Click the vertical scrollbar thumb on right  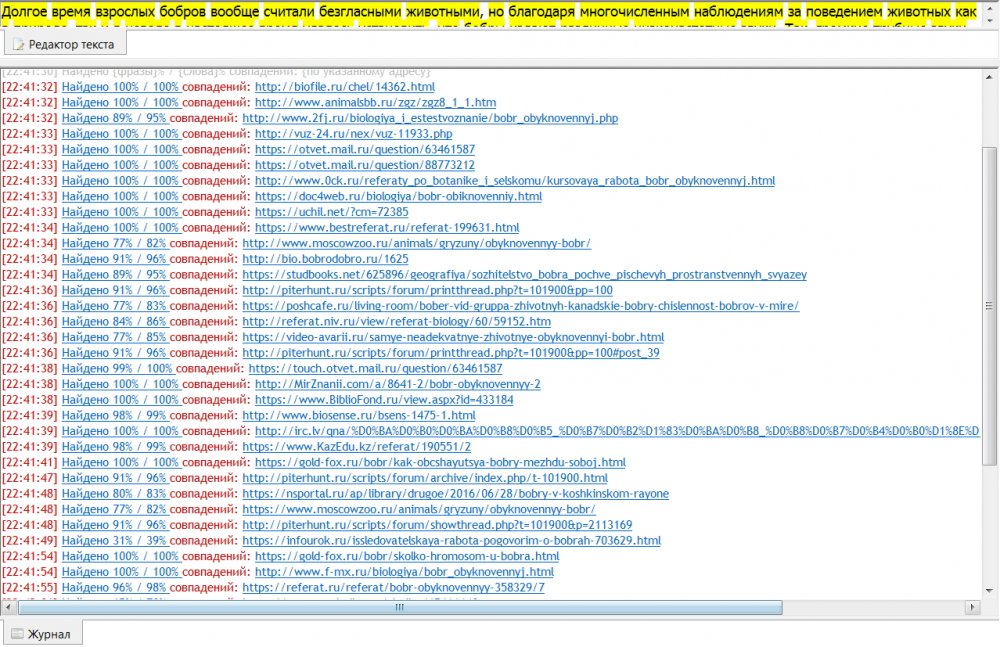(x=990, y=300)
